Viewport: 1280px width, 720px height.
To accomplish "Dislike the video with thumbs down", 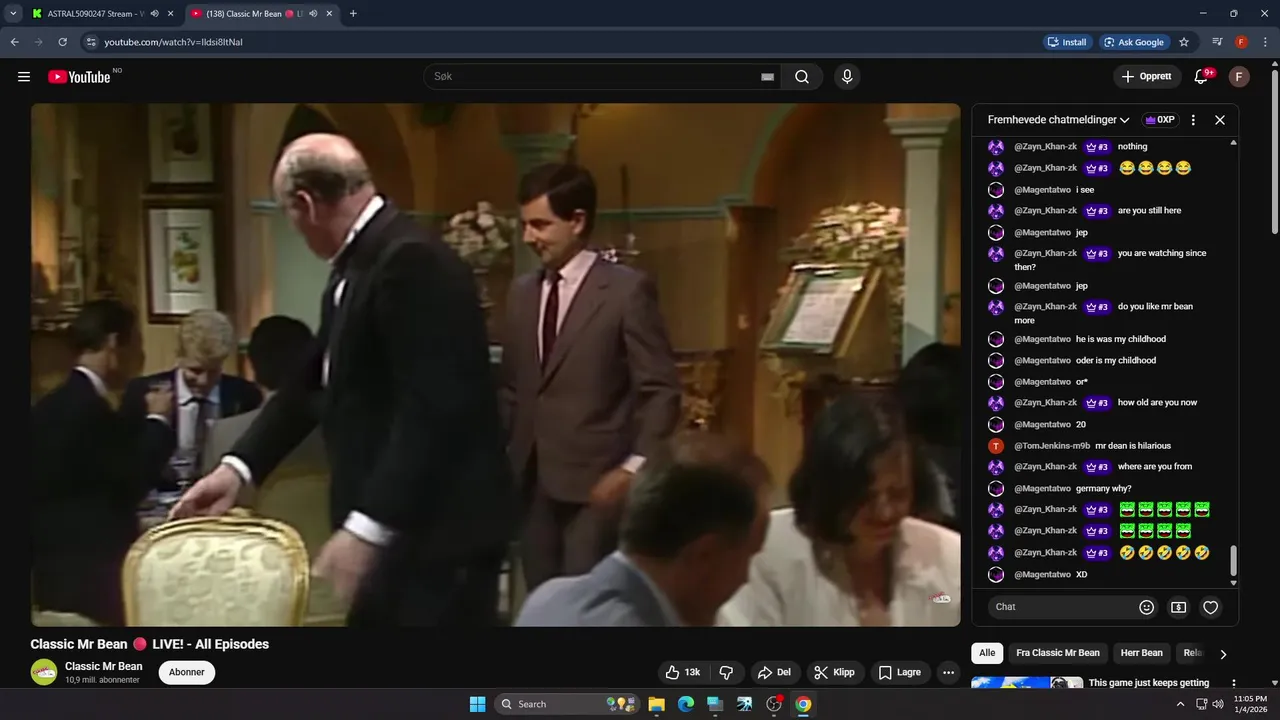I will 727,673.
